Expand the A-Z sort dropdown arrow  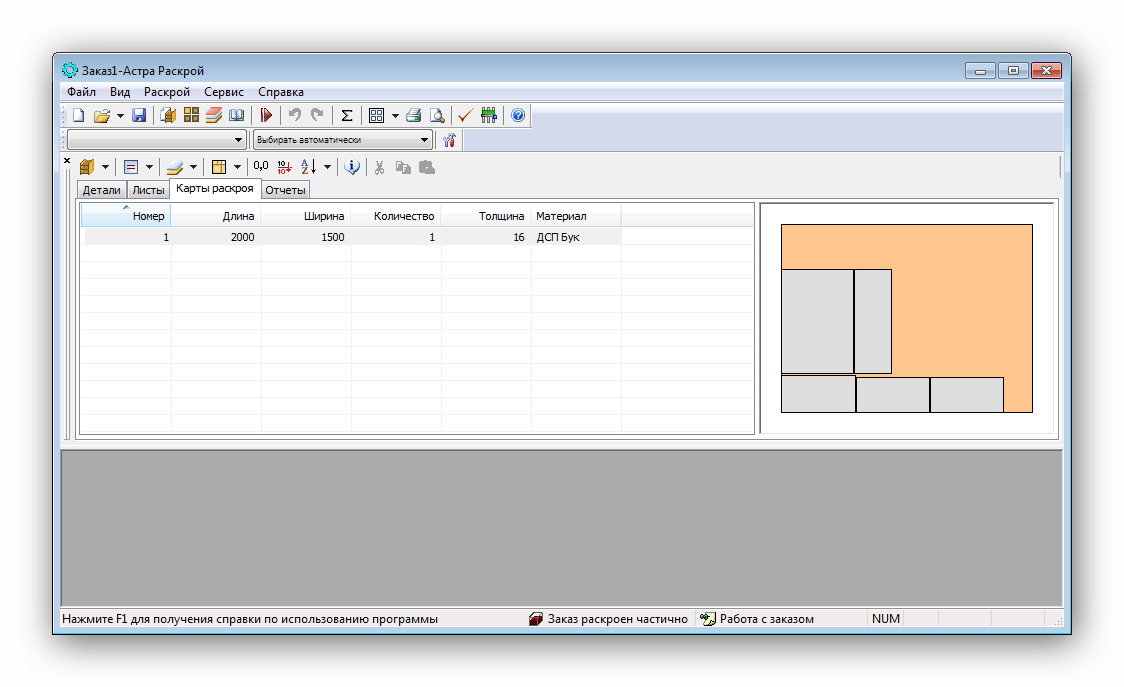(327, 167)
